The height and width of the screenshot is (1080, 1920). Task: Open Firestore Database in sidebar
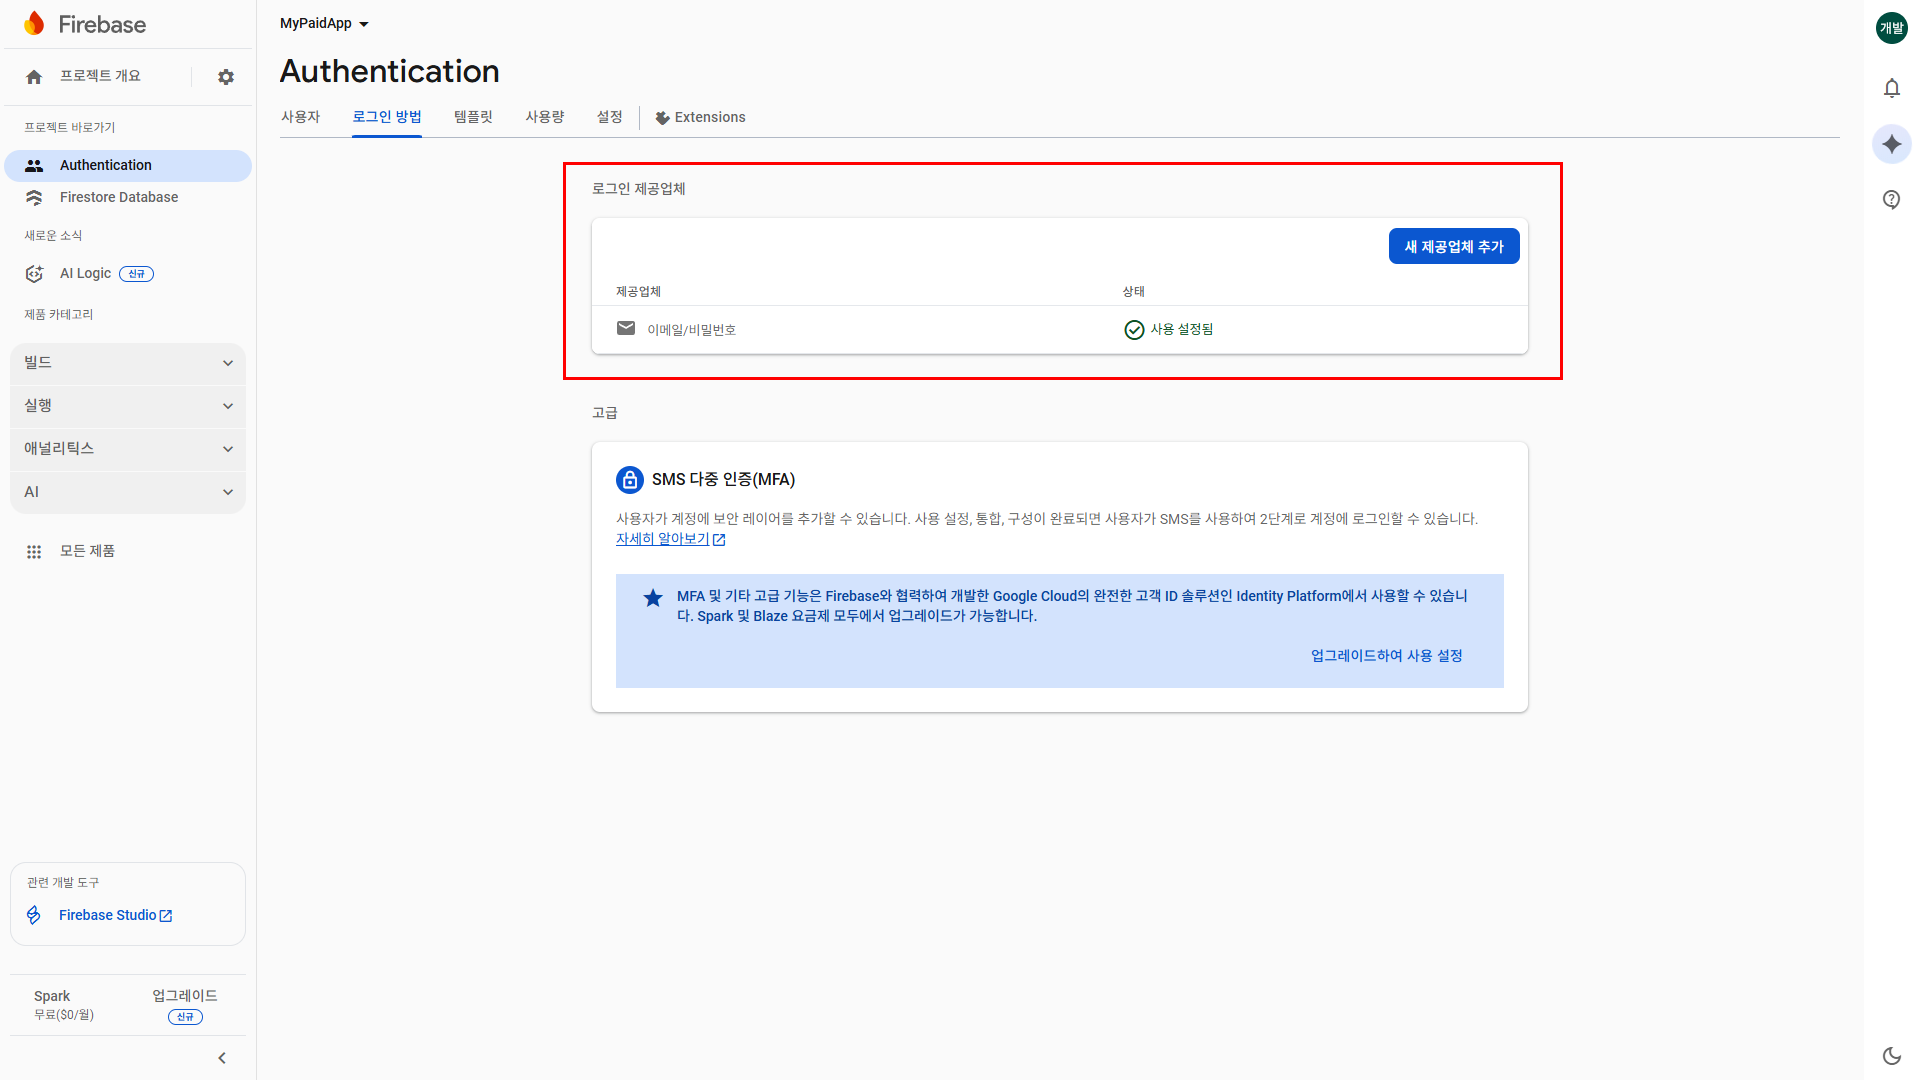pyautogui.click(x=118, y=198)
